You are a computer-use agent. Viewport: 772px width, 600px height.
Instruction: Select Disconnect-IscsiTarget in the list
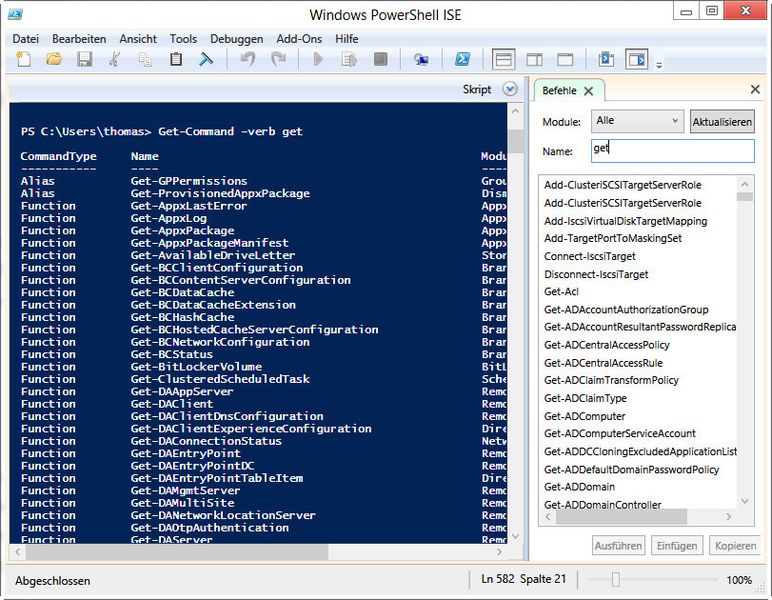(x=596, y=274)
